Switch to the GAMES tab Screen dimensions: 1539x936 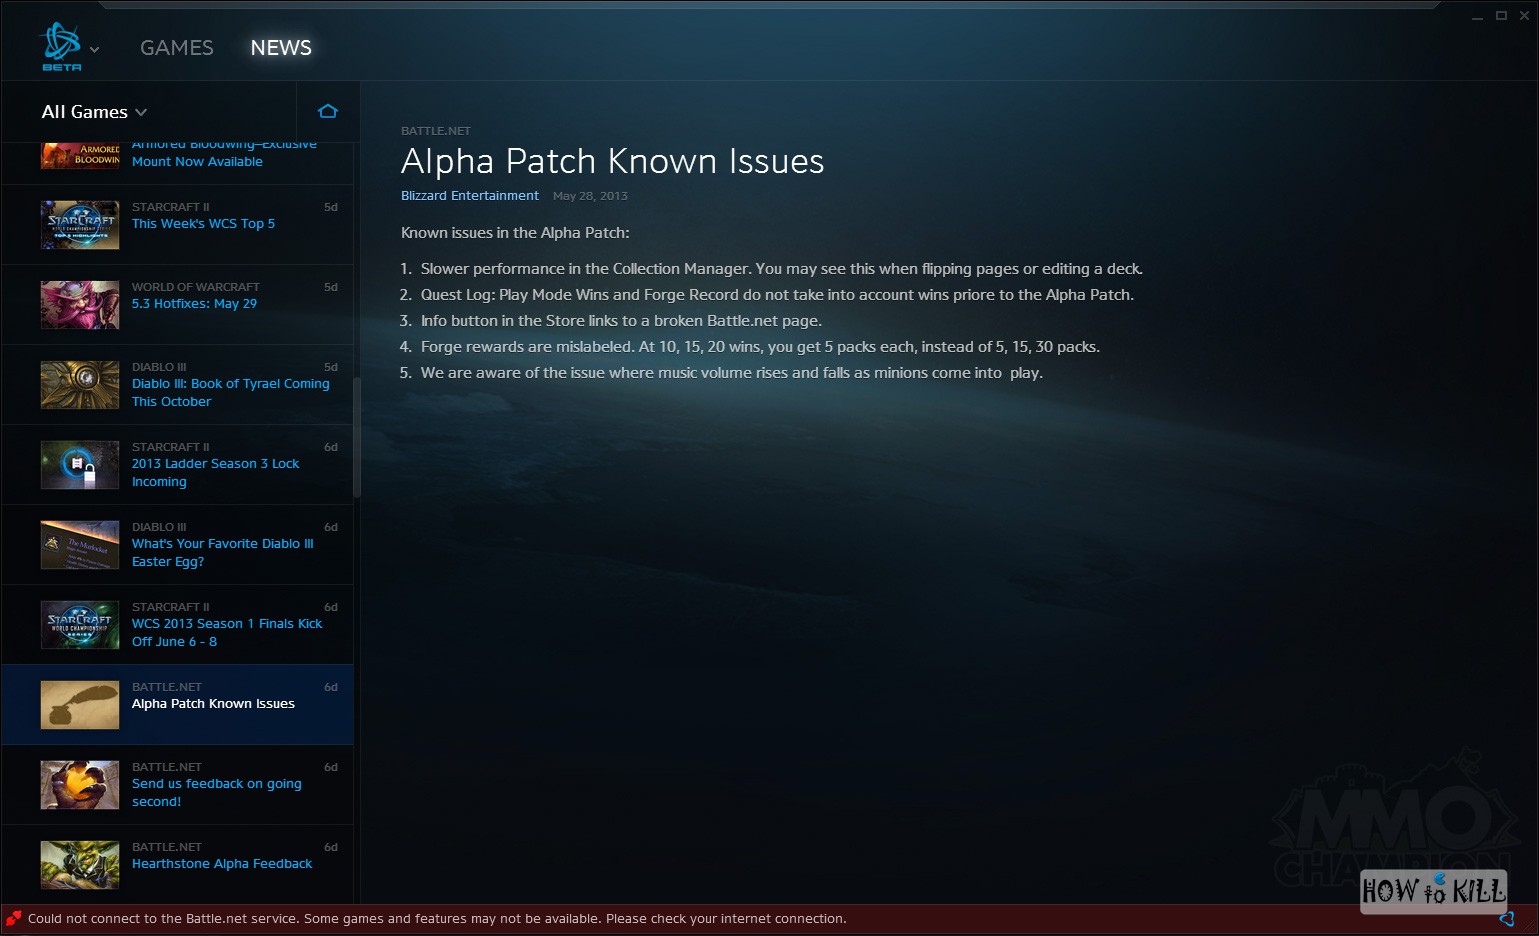click(176, 48)
